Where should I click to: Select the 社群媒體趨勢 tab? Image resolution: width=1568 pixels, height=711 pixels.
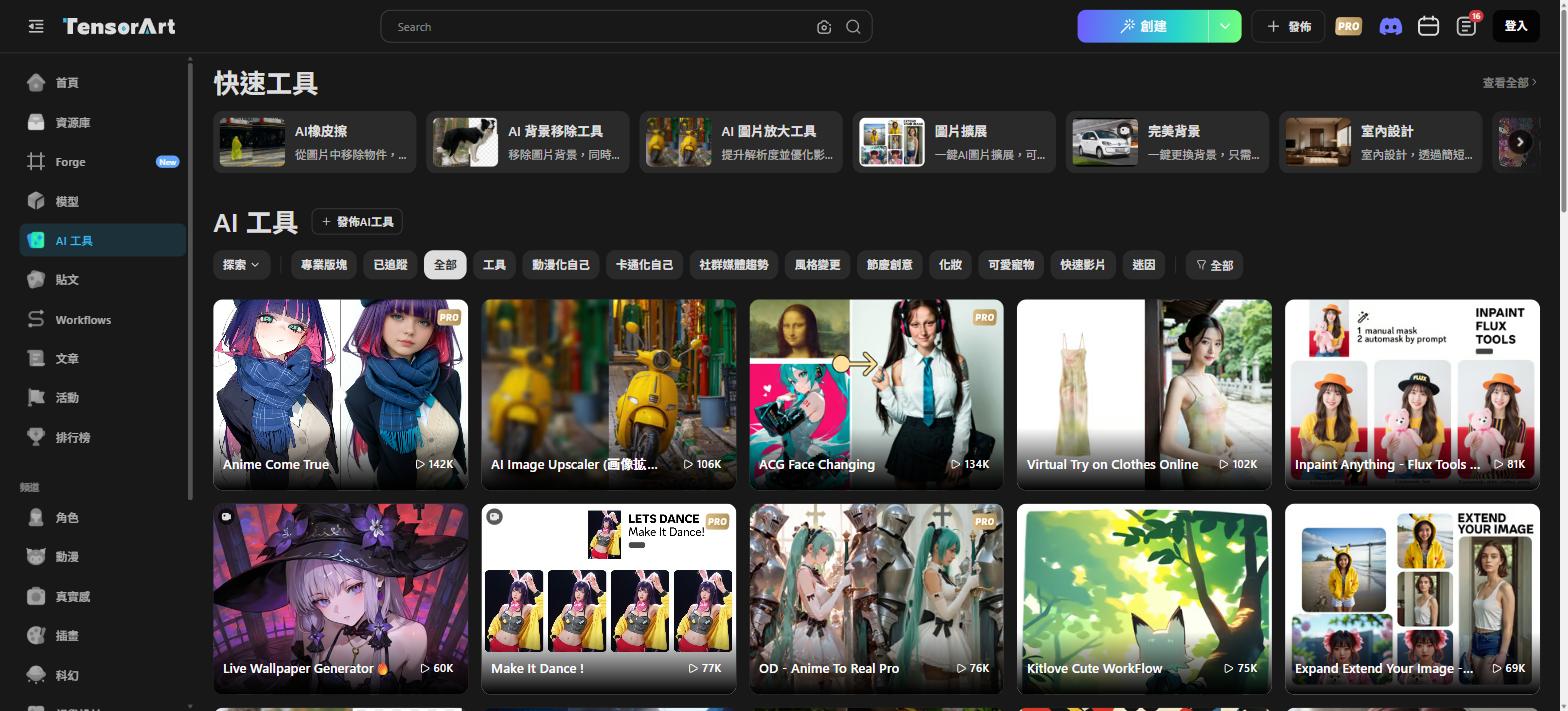(x=733, y=265)
